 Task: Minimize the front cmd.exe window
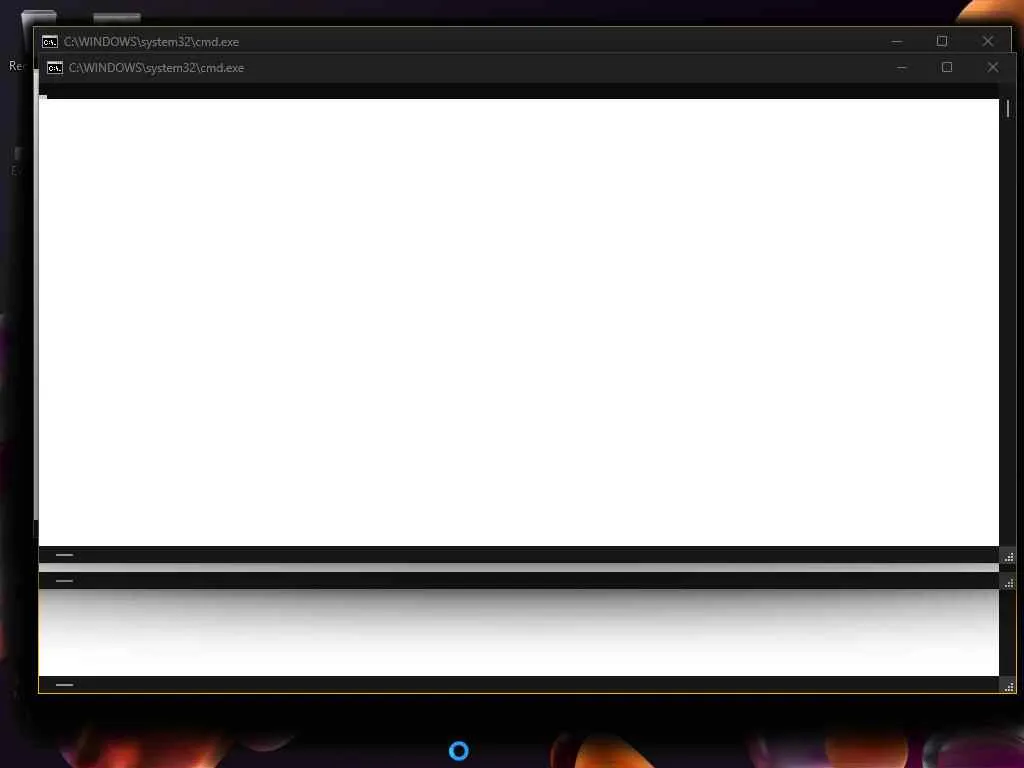[902, 67]
